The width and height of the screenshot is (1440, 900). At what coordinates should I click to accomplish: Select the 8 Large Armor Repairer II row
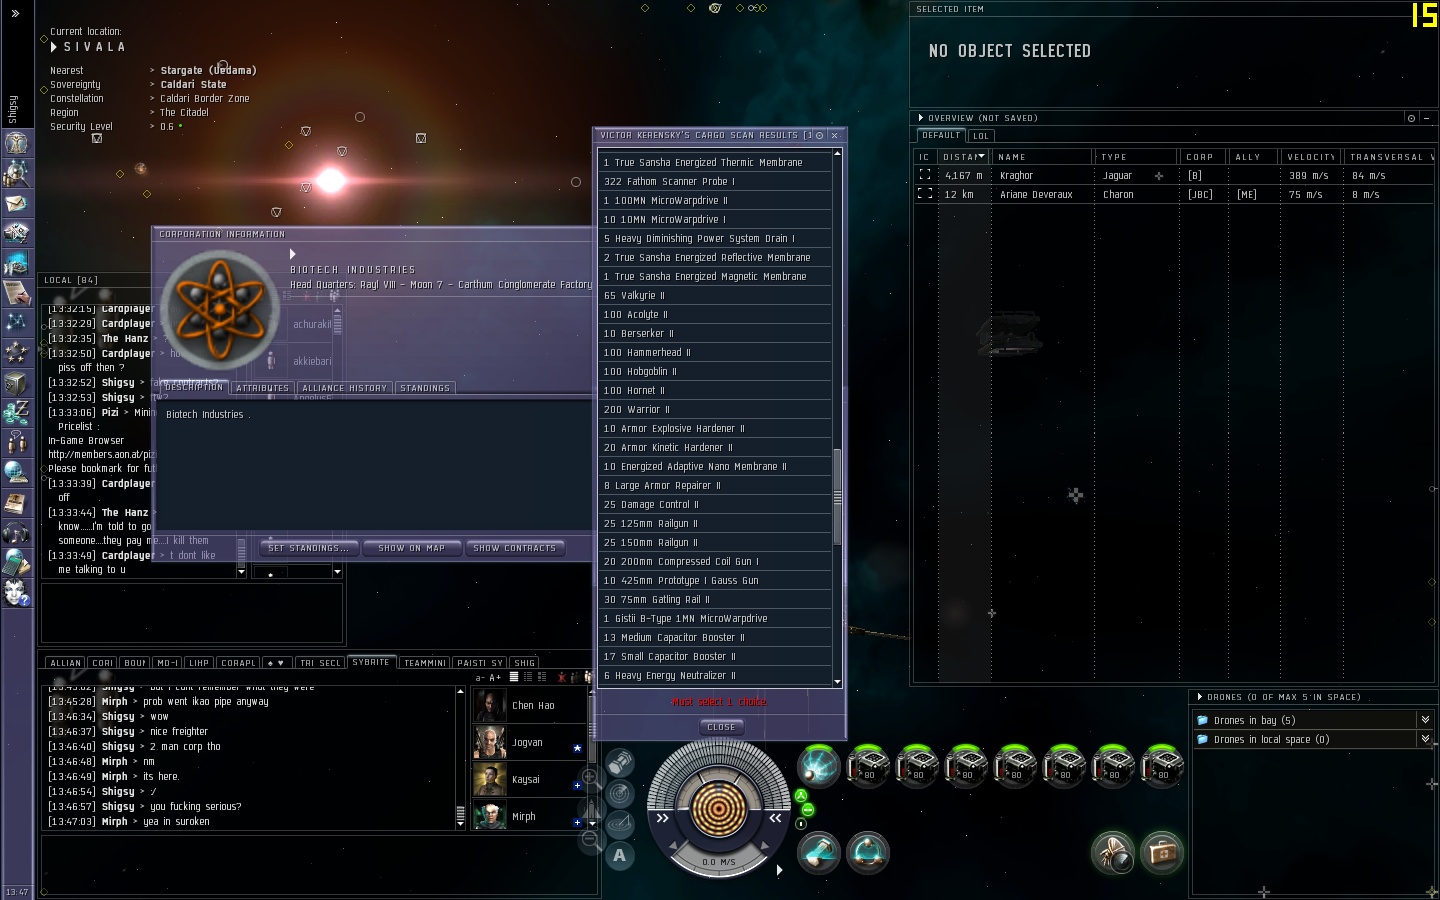click(715, 485)
